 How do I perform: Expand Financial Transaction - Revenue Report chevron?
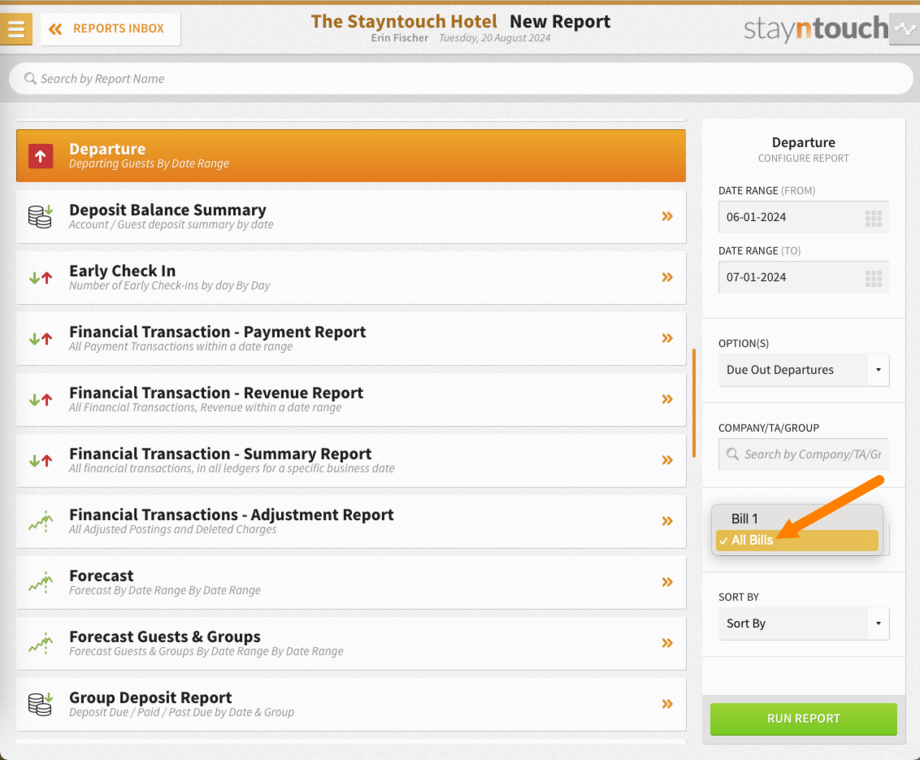667,399
